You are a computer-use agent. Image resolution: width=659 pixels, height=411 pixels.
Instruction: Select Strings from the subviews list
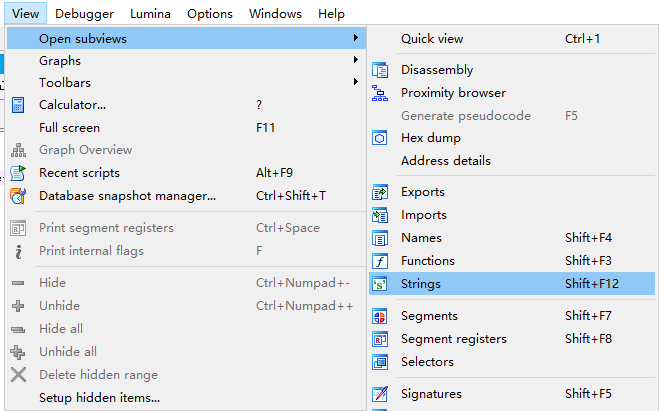tap(421, 284)
